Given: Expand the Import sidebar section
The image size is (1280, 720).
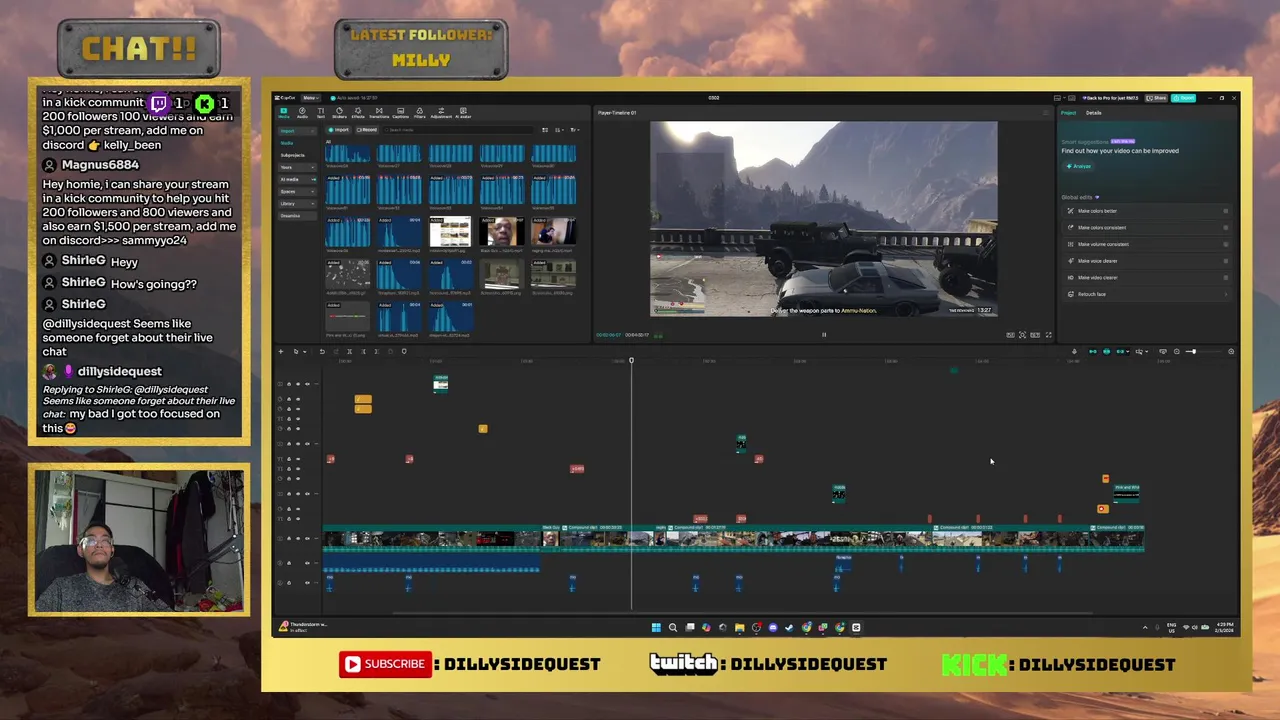Looking at the screenshot, I should coord(297,131).
